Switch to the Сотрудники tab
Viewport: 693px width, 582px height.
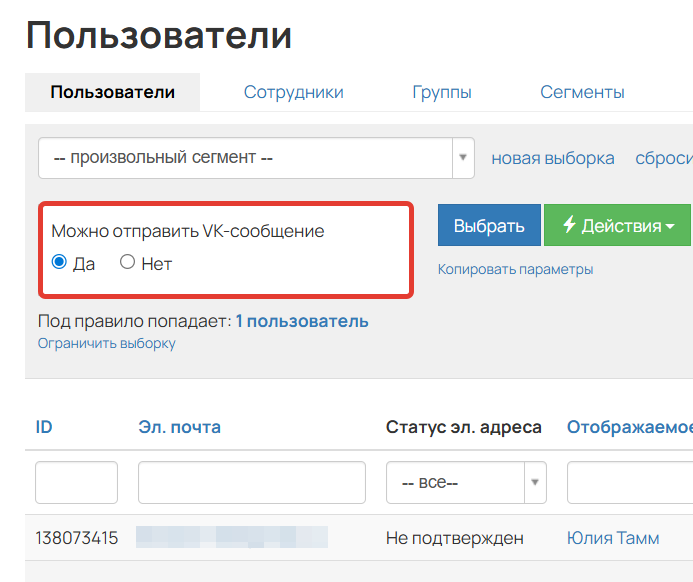point(293,92)
